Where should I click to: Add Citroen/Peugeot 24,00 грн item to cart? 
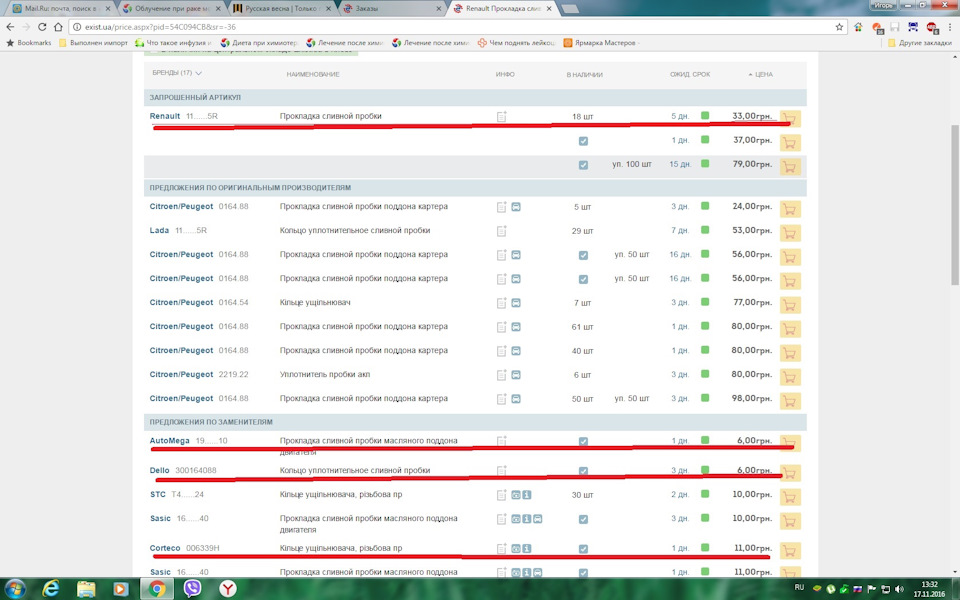790,209
